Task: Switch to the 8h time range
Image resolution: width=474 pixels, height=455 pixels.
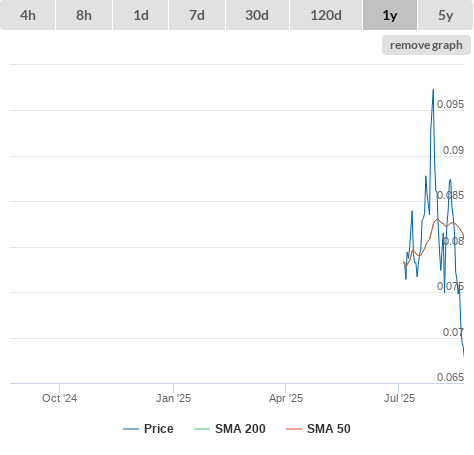Action: pyautogui.click(x=84, y=15)
